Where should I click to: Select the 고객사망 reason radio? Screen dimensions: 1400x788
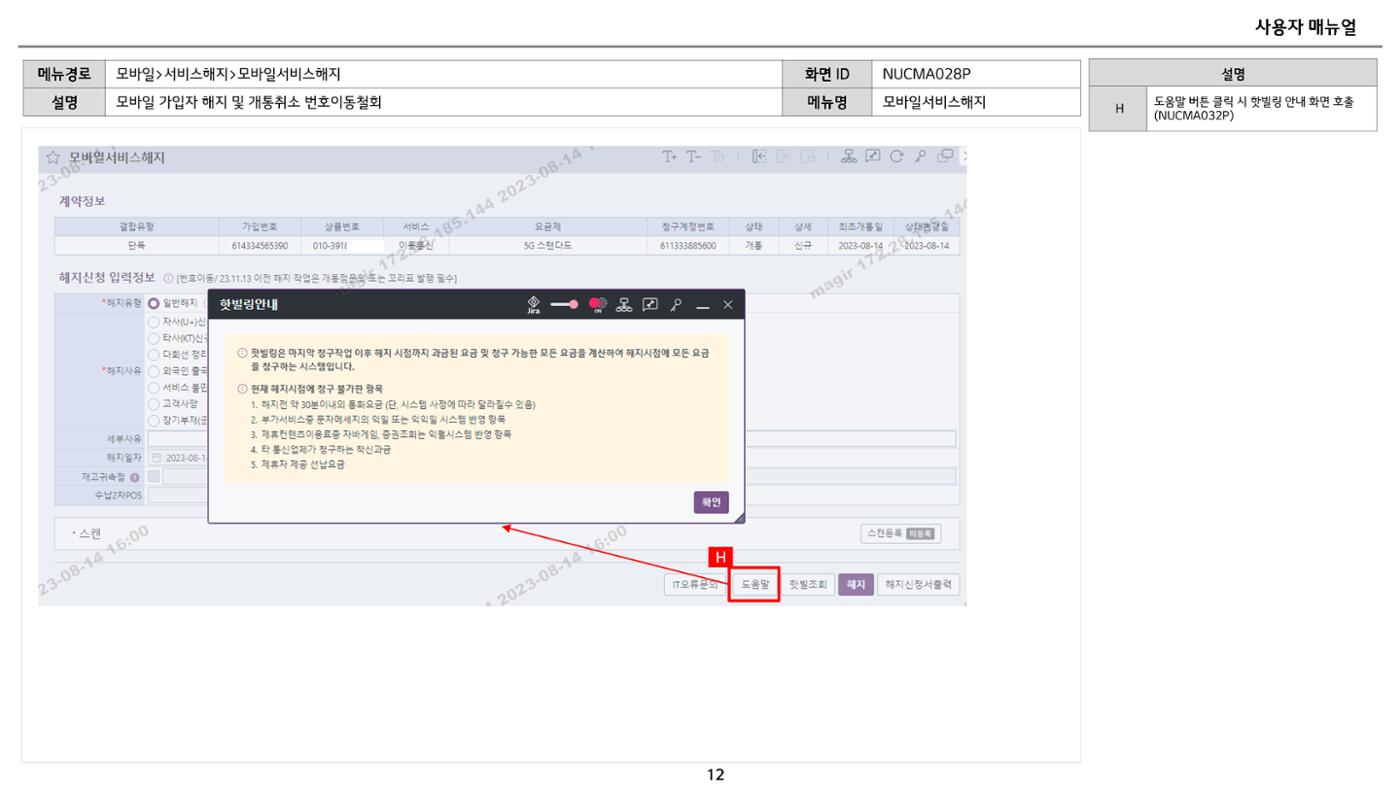153,403
